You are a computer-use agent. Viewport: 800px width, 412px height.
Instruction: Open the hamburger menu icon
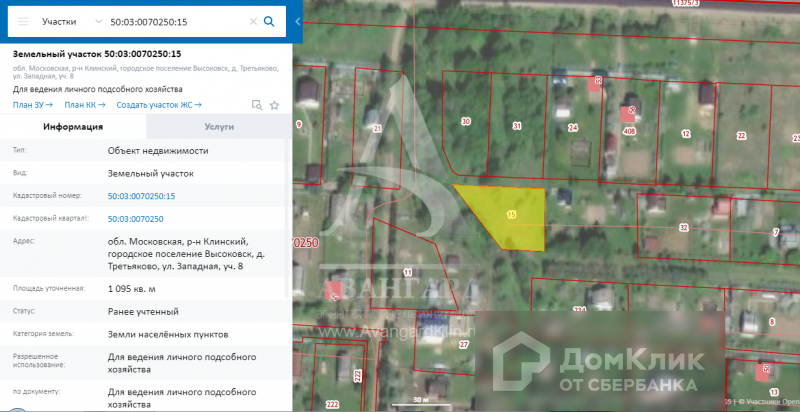coord(23,21)
